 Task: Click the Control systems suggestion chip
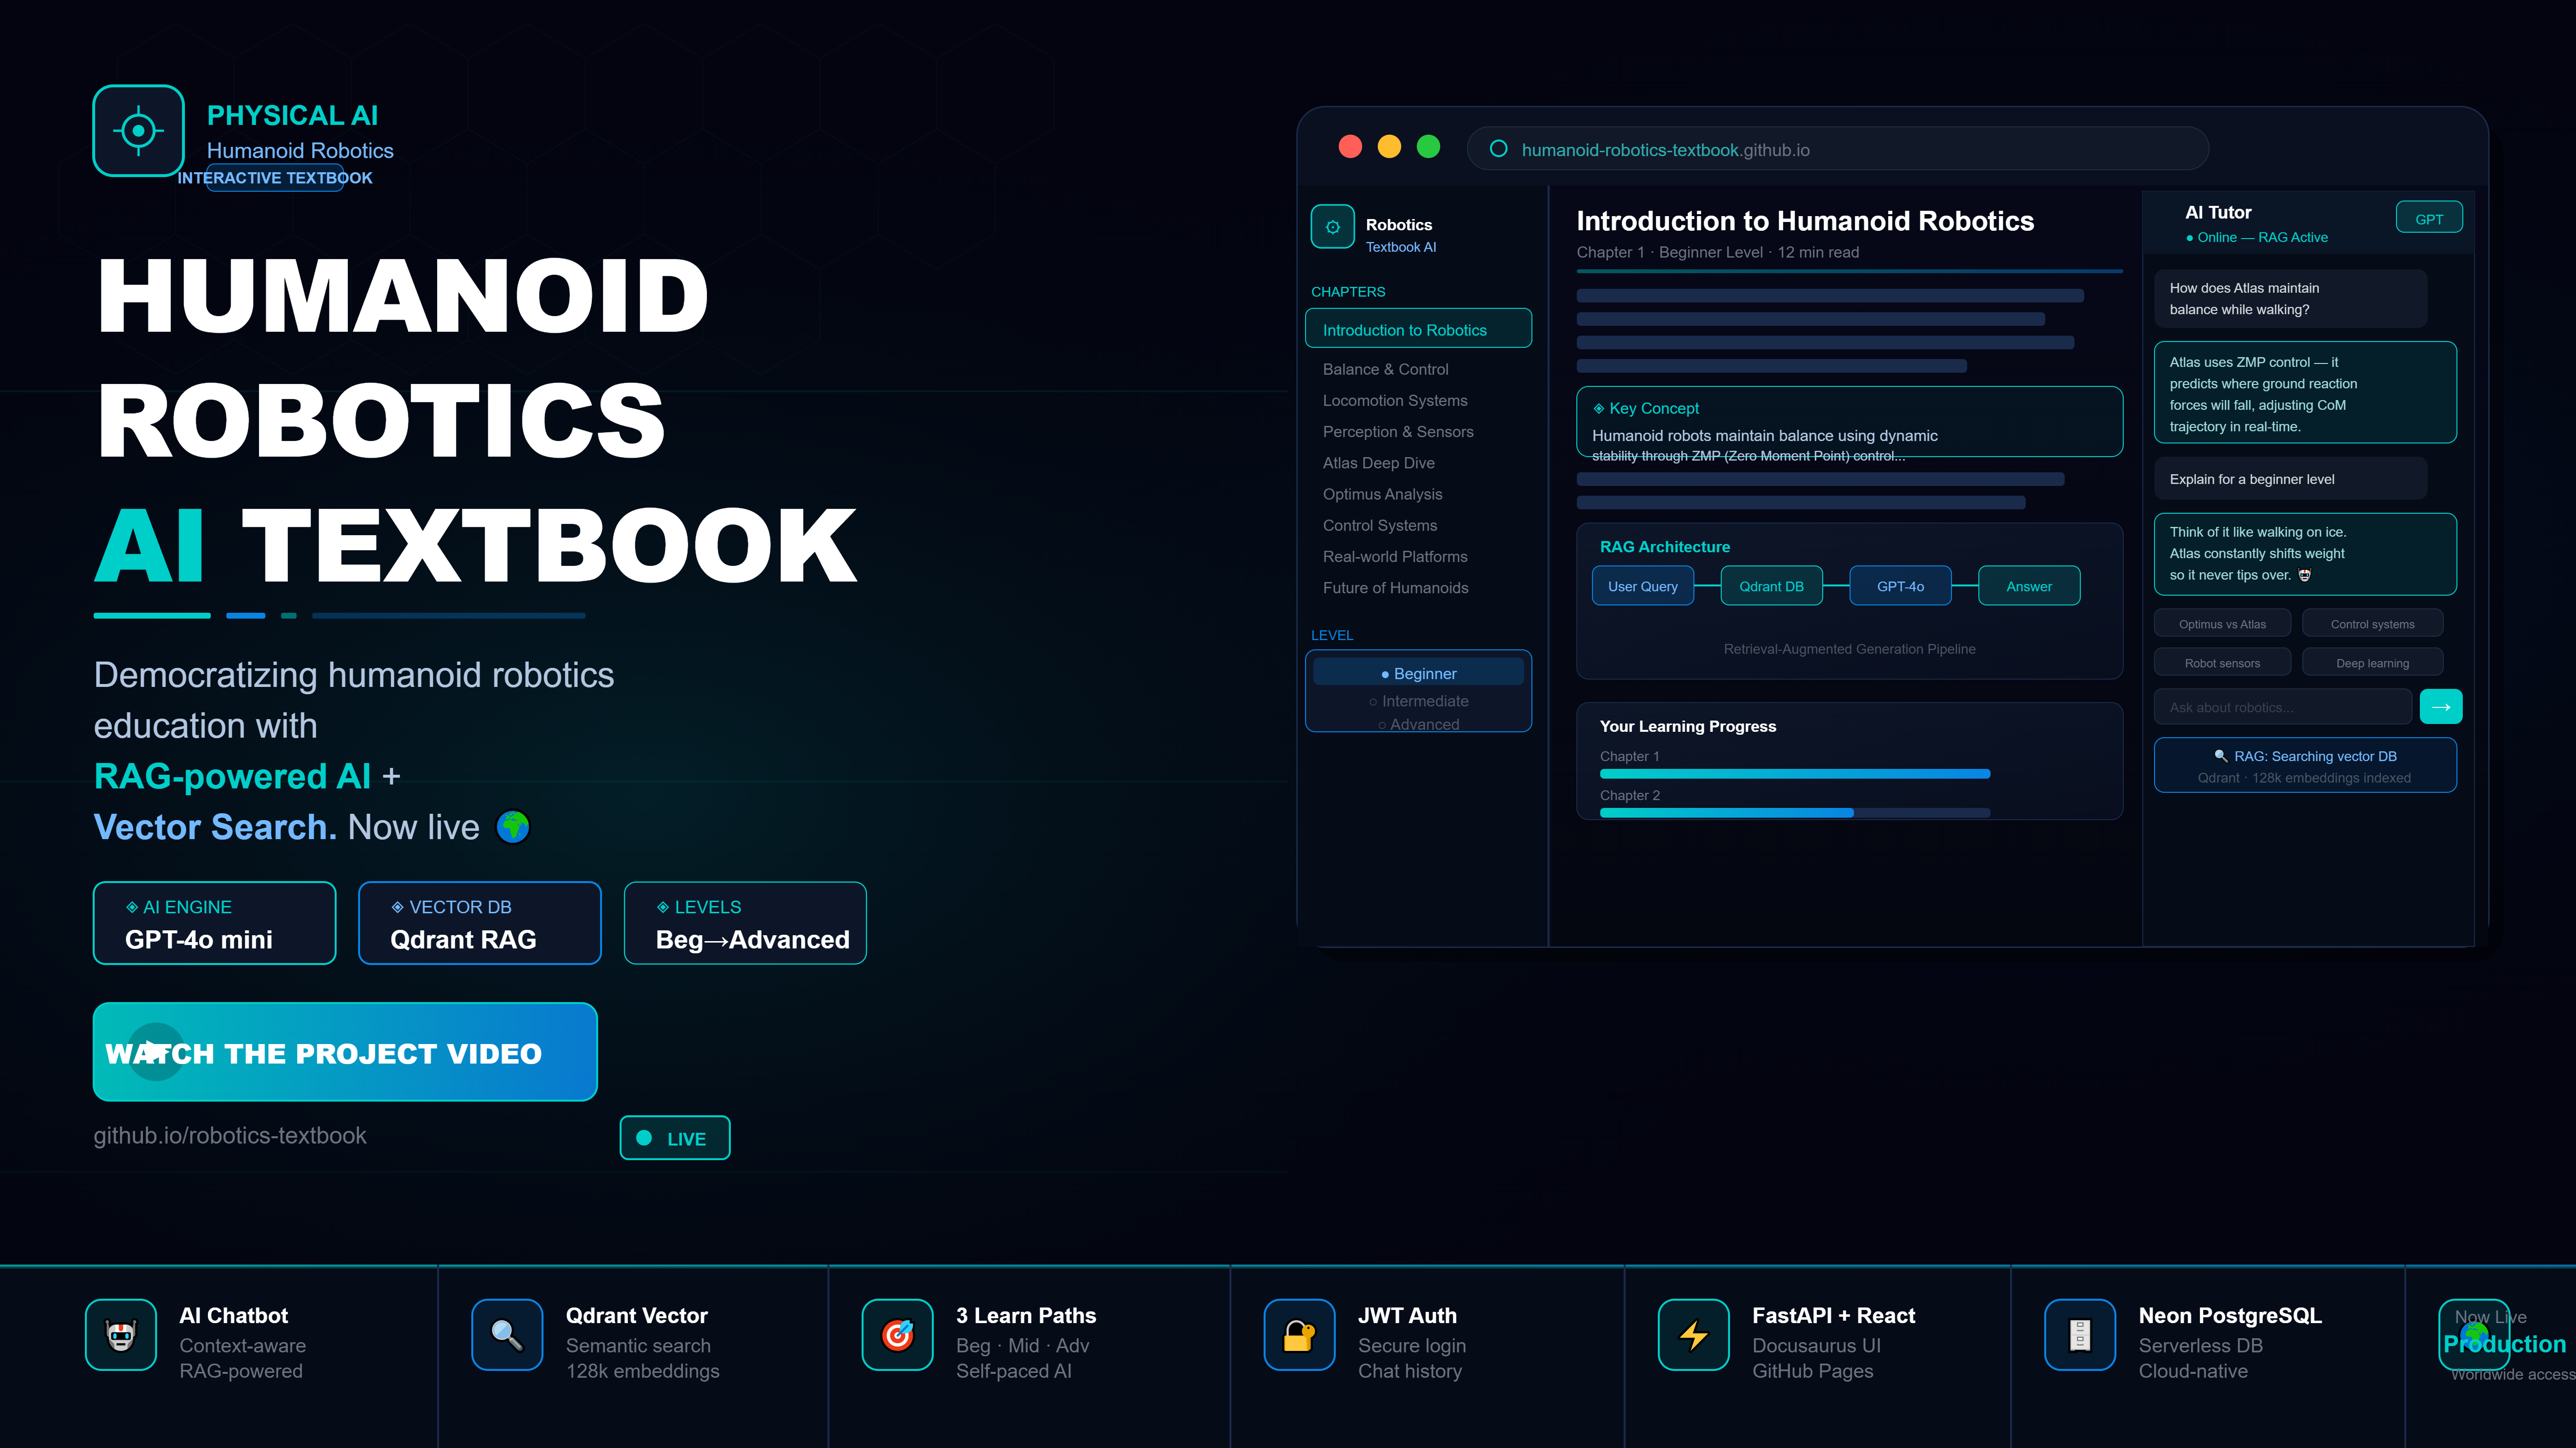2372,623
